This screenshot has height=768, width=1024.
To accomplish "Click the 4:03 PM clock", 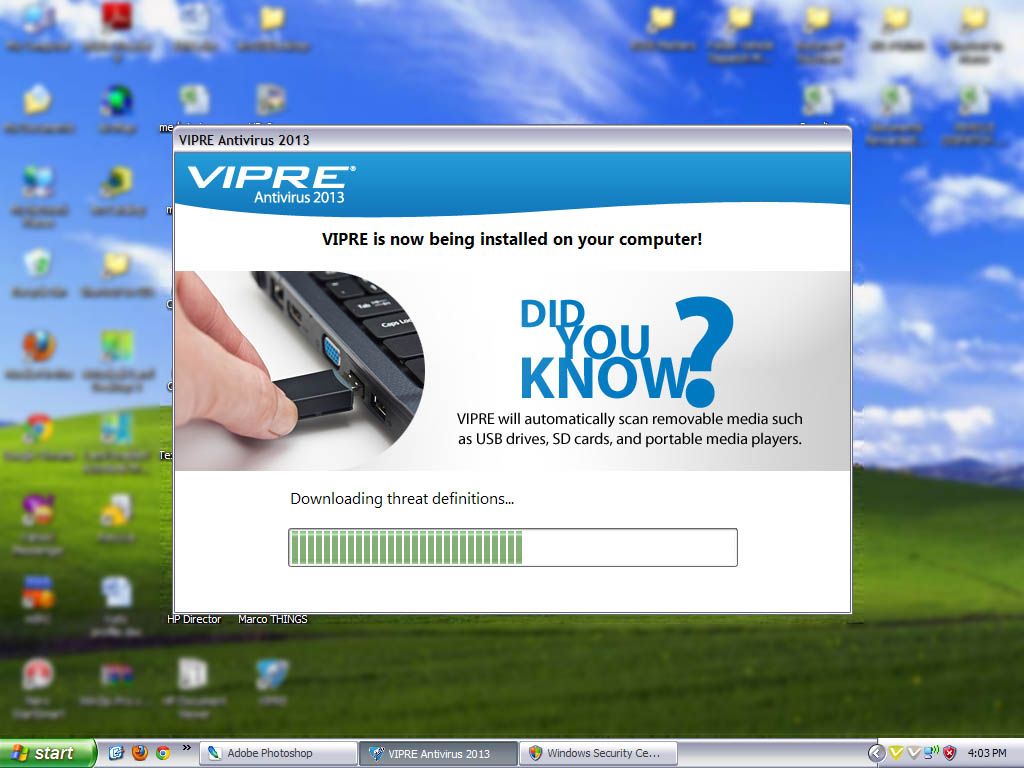I will tap(987, 753).
